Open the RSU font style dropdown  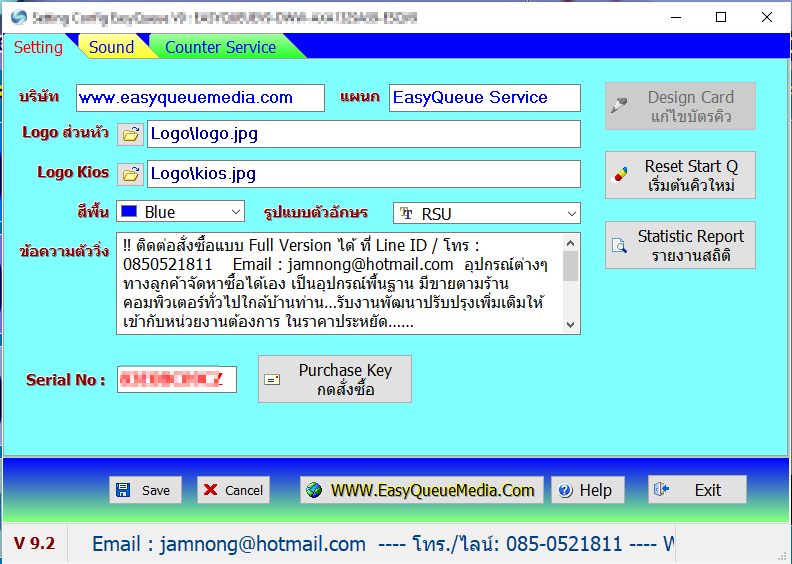click(x=486, y=213)
